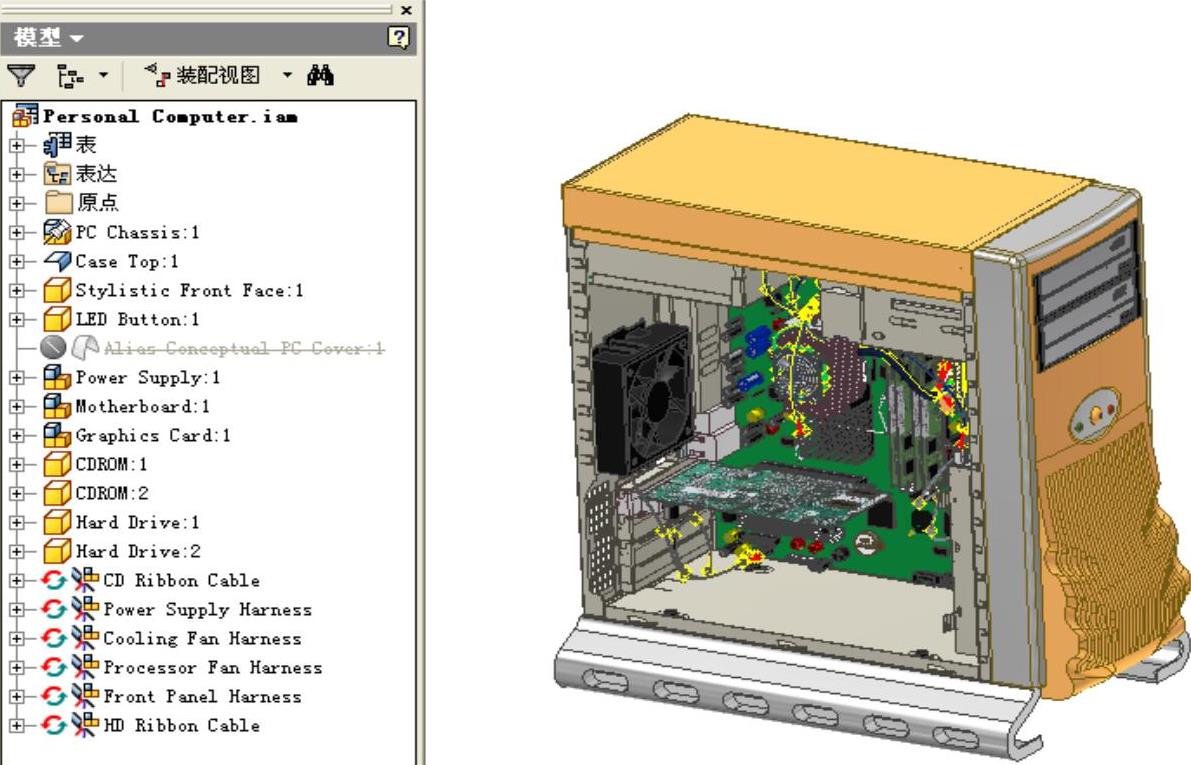Screen dimensions: 1191x765
Task: Click the Case Top:1 sheet metal icon
Action: tap(57, 261)
